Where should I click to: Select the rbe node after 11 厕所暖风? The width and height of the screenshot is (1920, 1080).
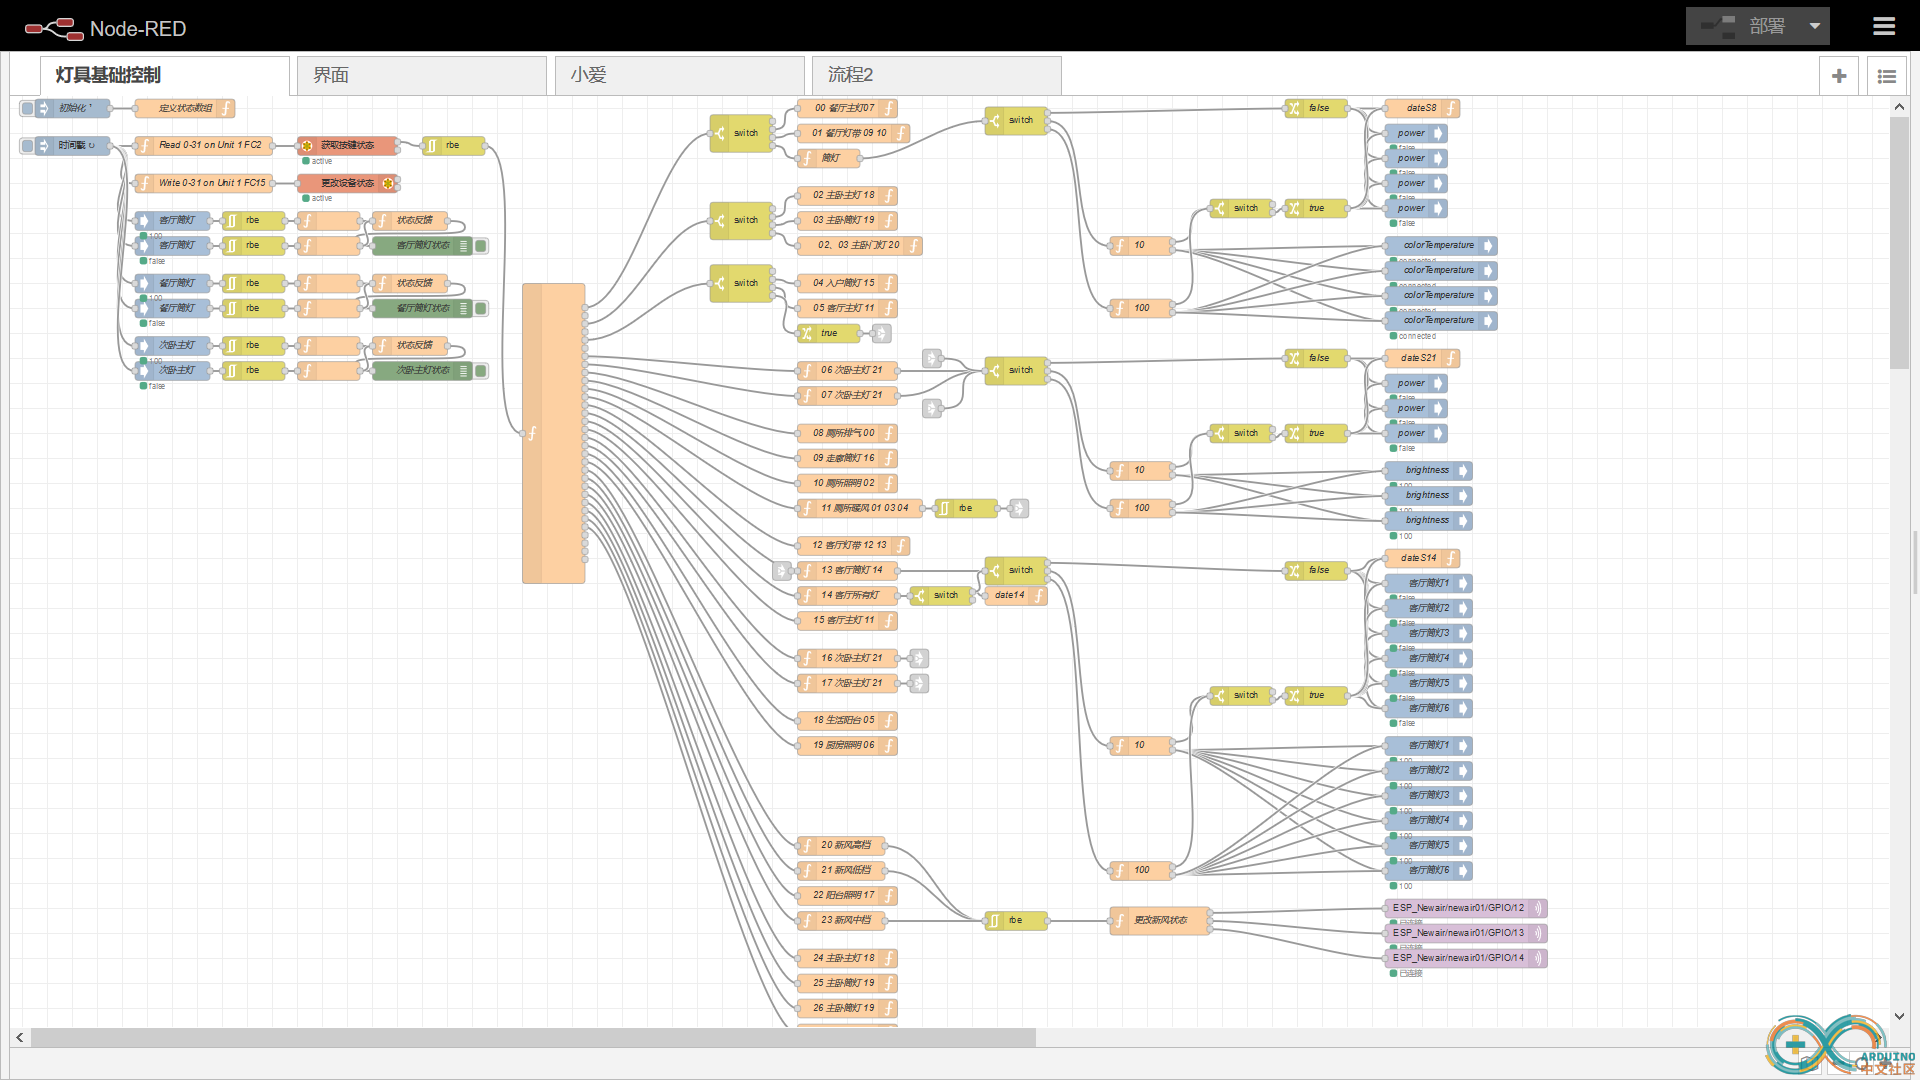click(966, 508)
